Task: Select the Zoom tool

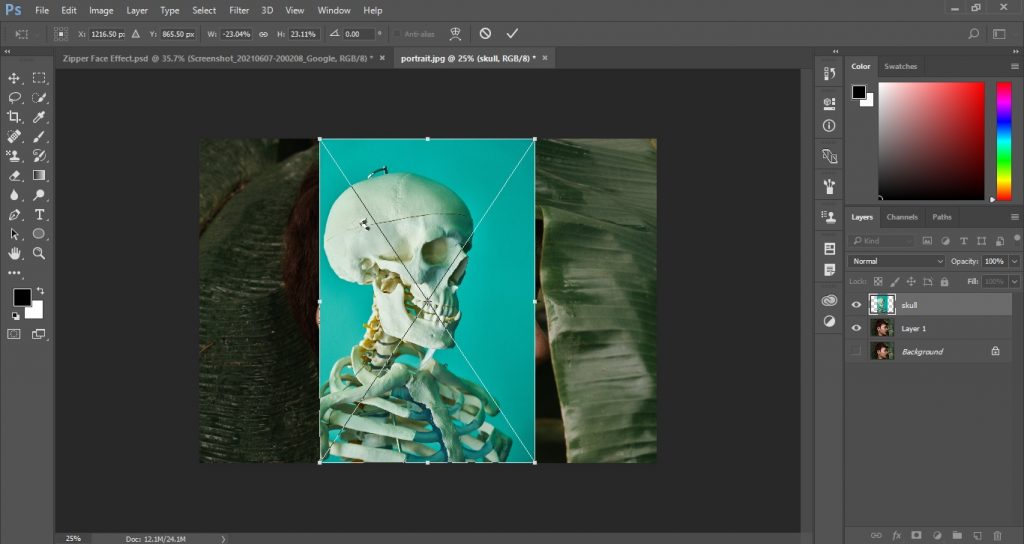Action: pyautogui.click(x=39, y=253)
